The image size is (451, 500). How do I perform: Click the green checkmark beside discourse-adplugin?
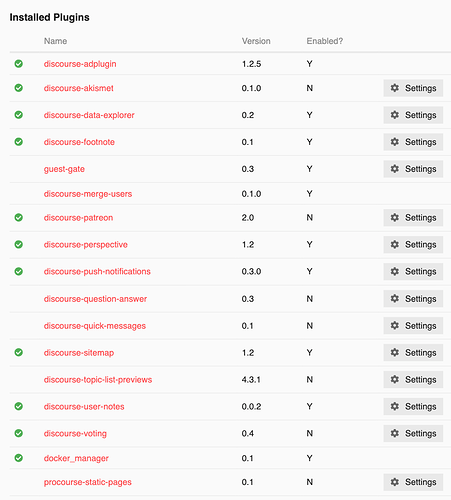[x=19, y=63]
